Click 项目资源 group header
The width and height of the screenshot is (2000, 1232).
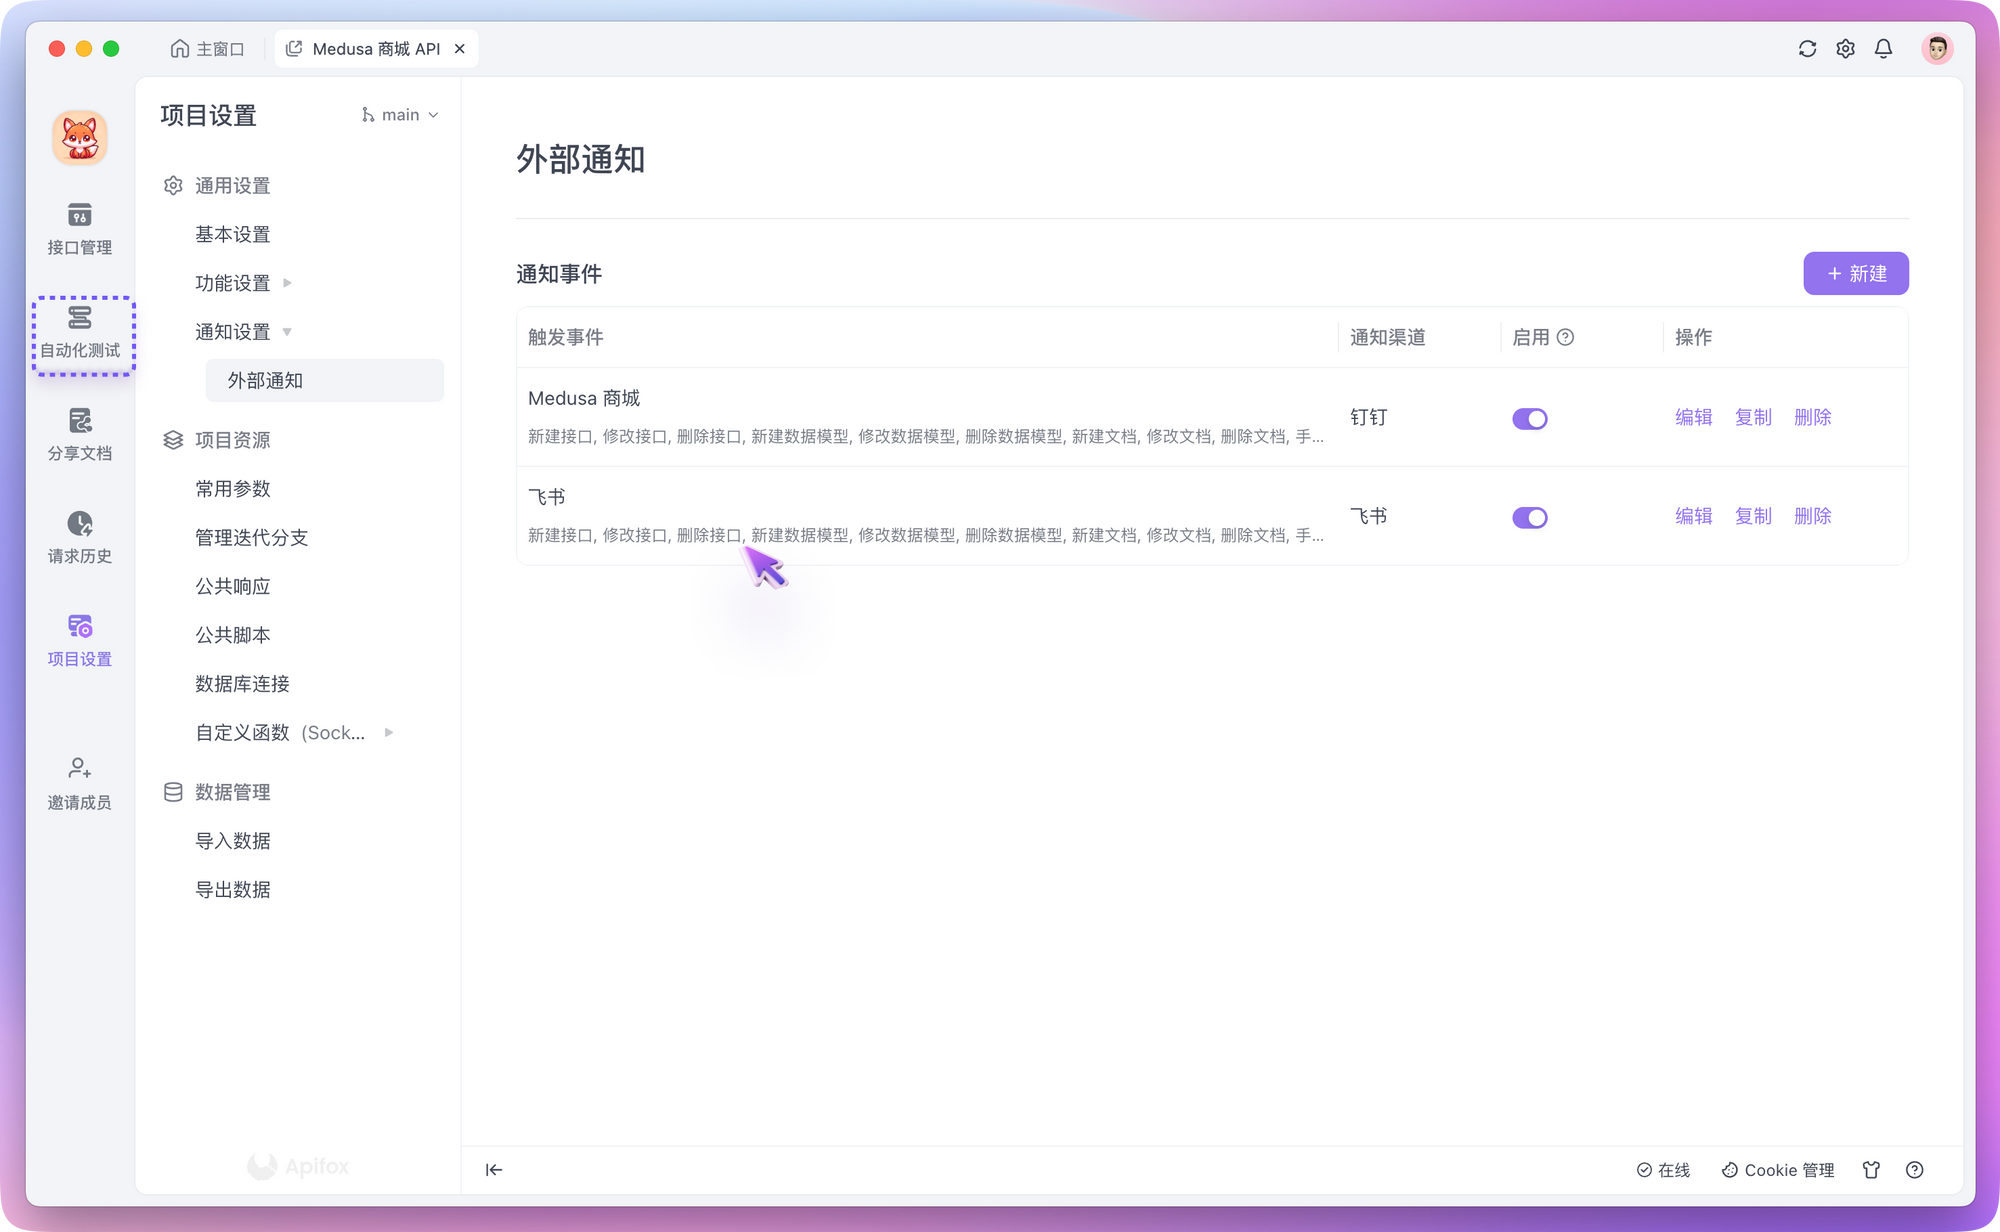[217, 440]
